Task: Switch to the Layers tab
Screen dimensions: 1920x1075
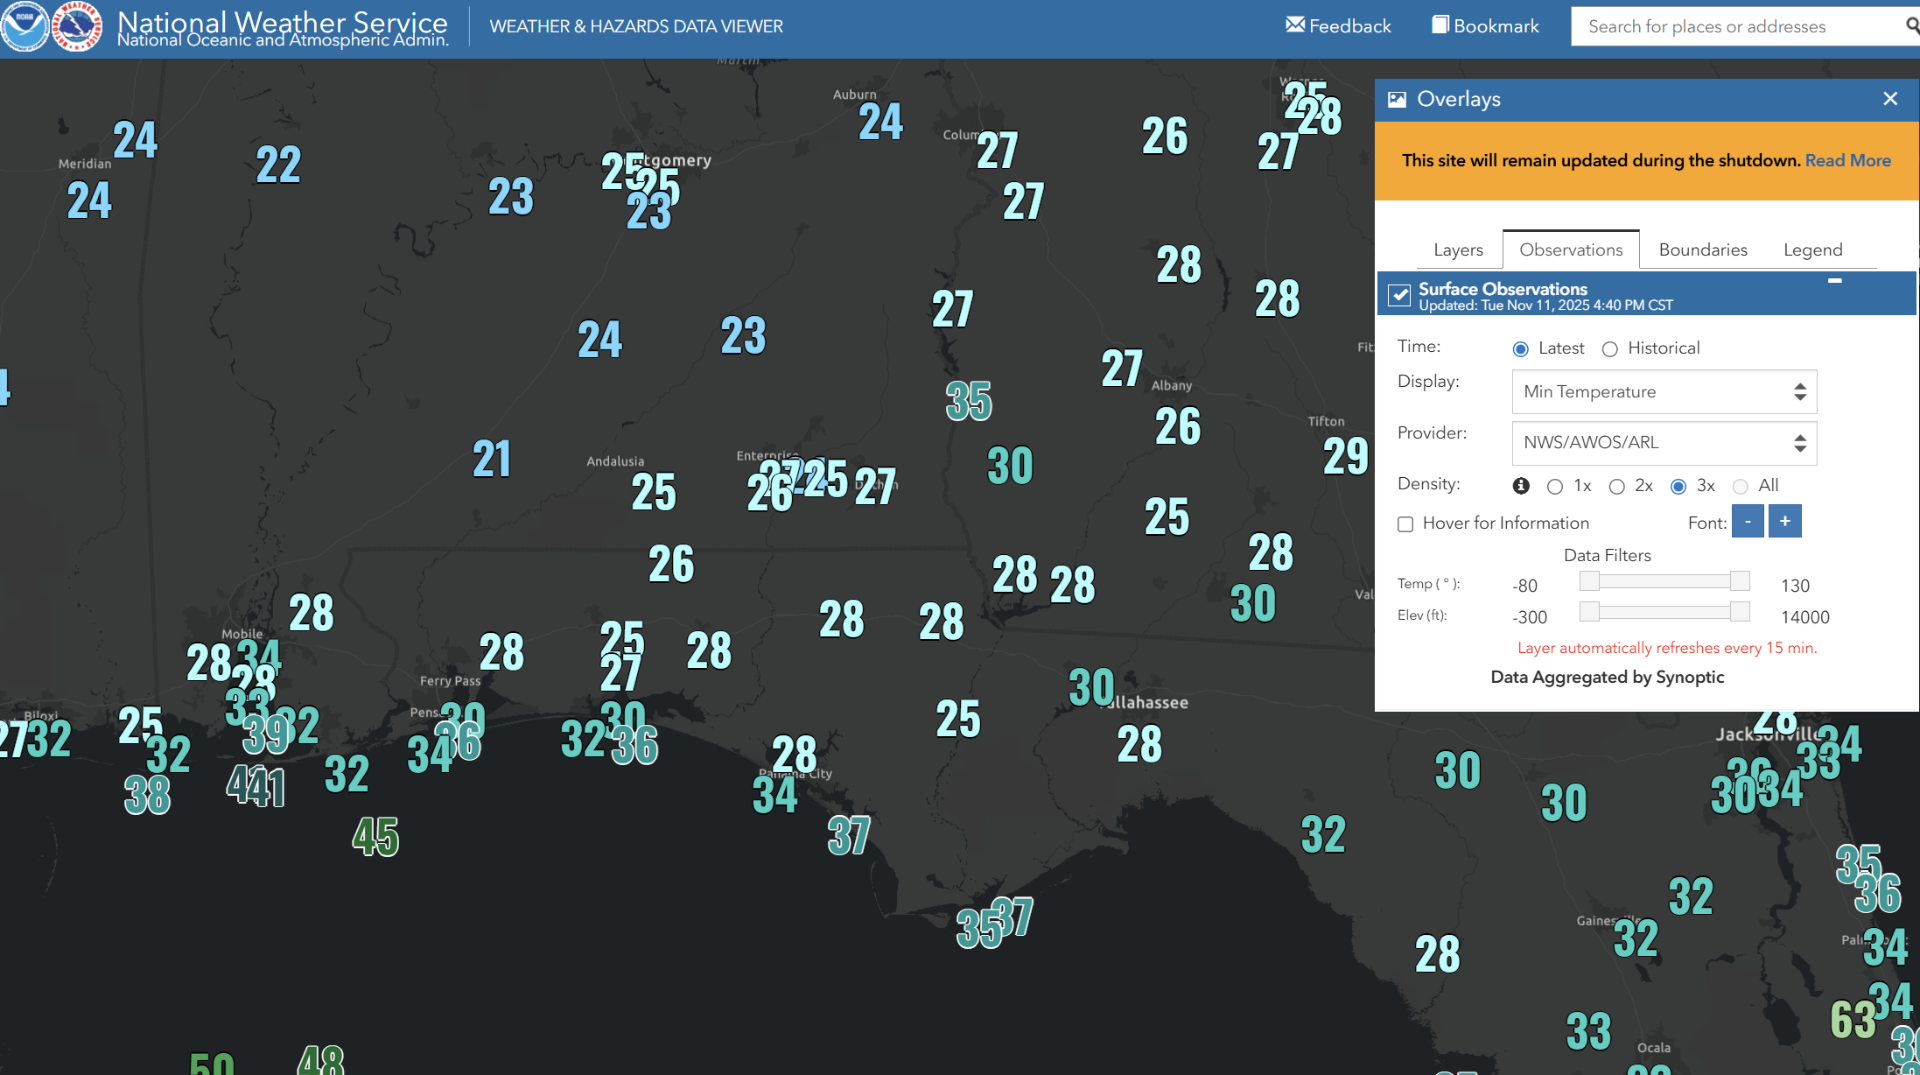Action: 1457,250
